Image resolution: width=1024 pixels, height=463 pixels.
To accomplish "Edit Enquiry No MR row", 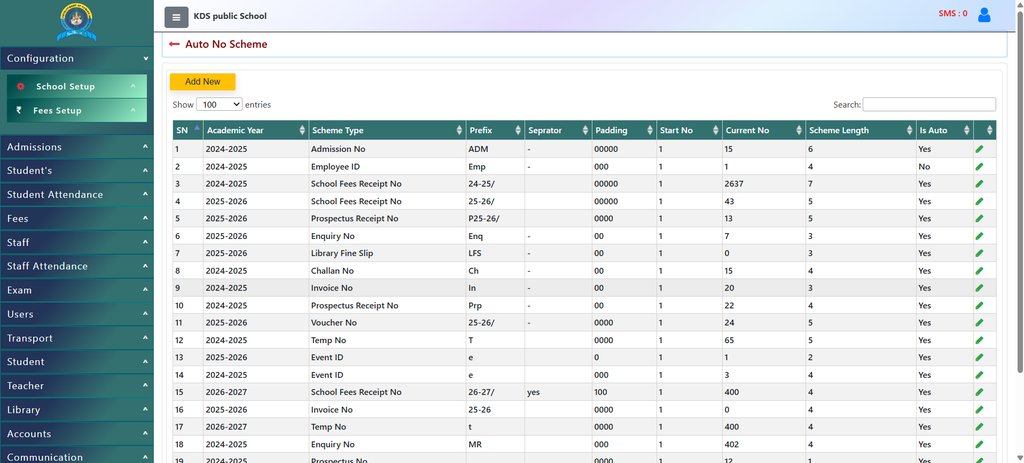I will pos(979,445).
